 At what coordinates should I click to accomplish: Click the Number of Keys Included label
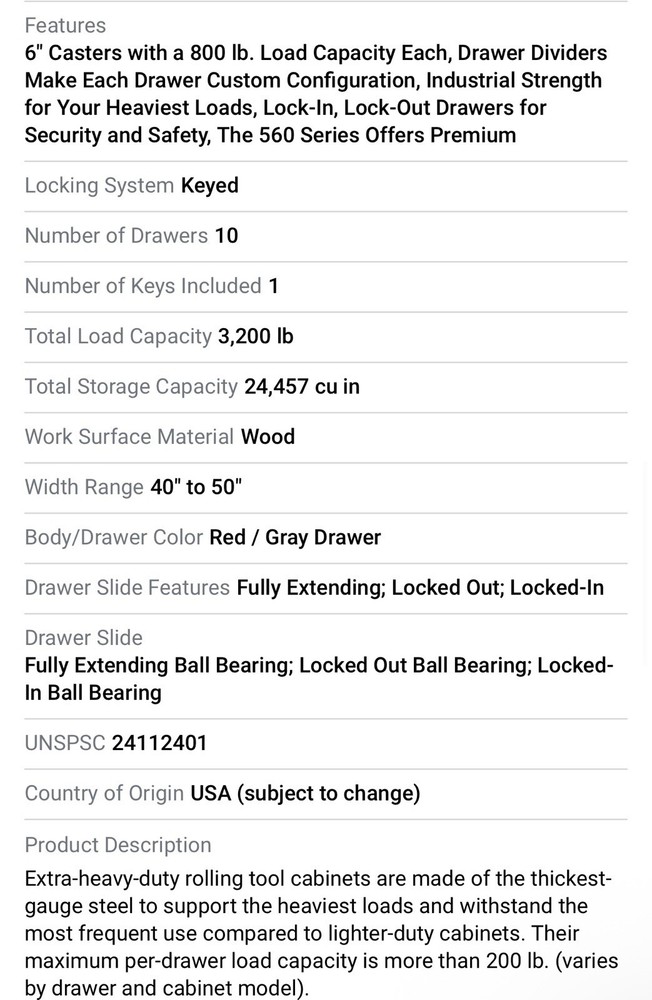click(x=143, y=286)
